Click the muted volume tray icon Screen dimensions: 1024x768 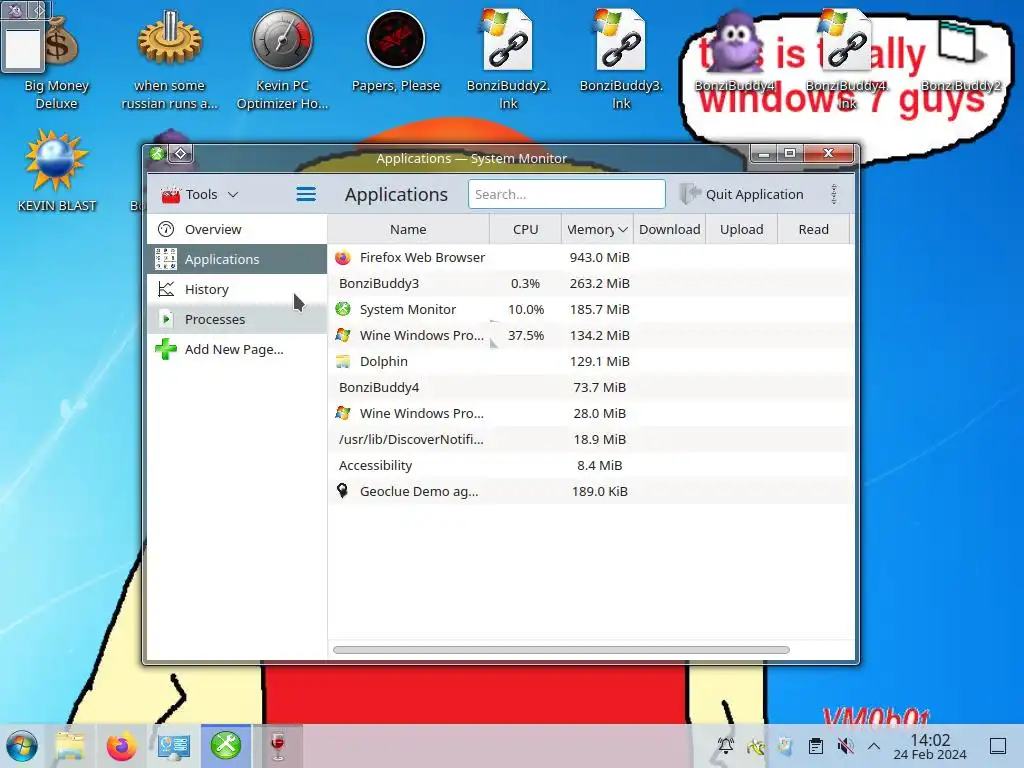tap(845, 746)
